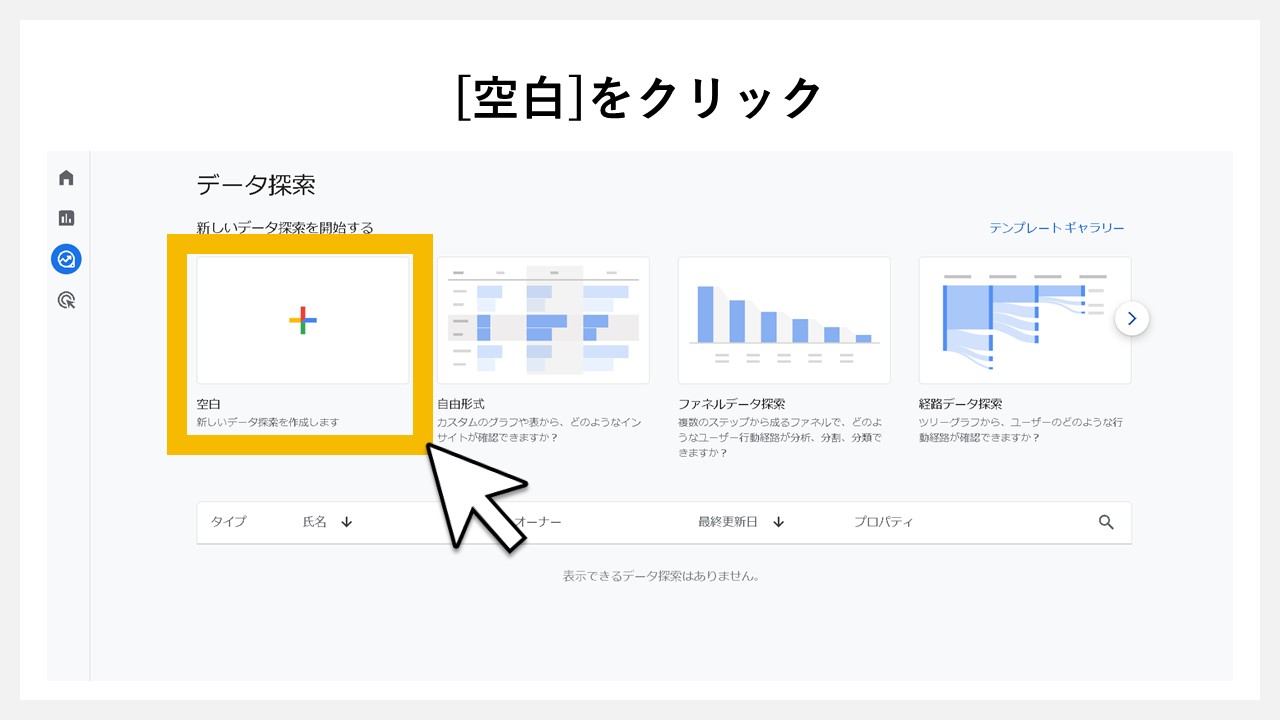Open the Advertising icon in the sidebar
The width and height of the screenshot is (1280, 720).
coord(65,300)
